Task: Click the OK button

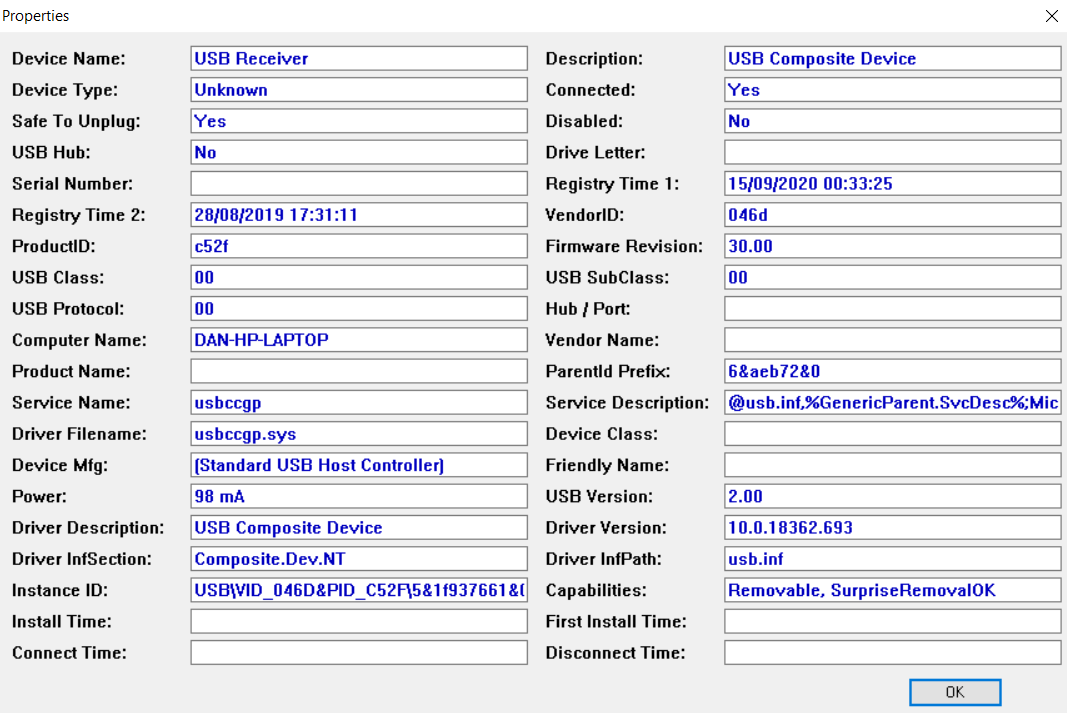Action: [955, 692]
